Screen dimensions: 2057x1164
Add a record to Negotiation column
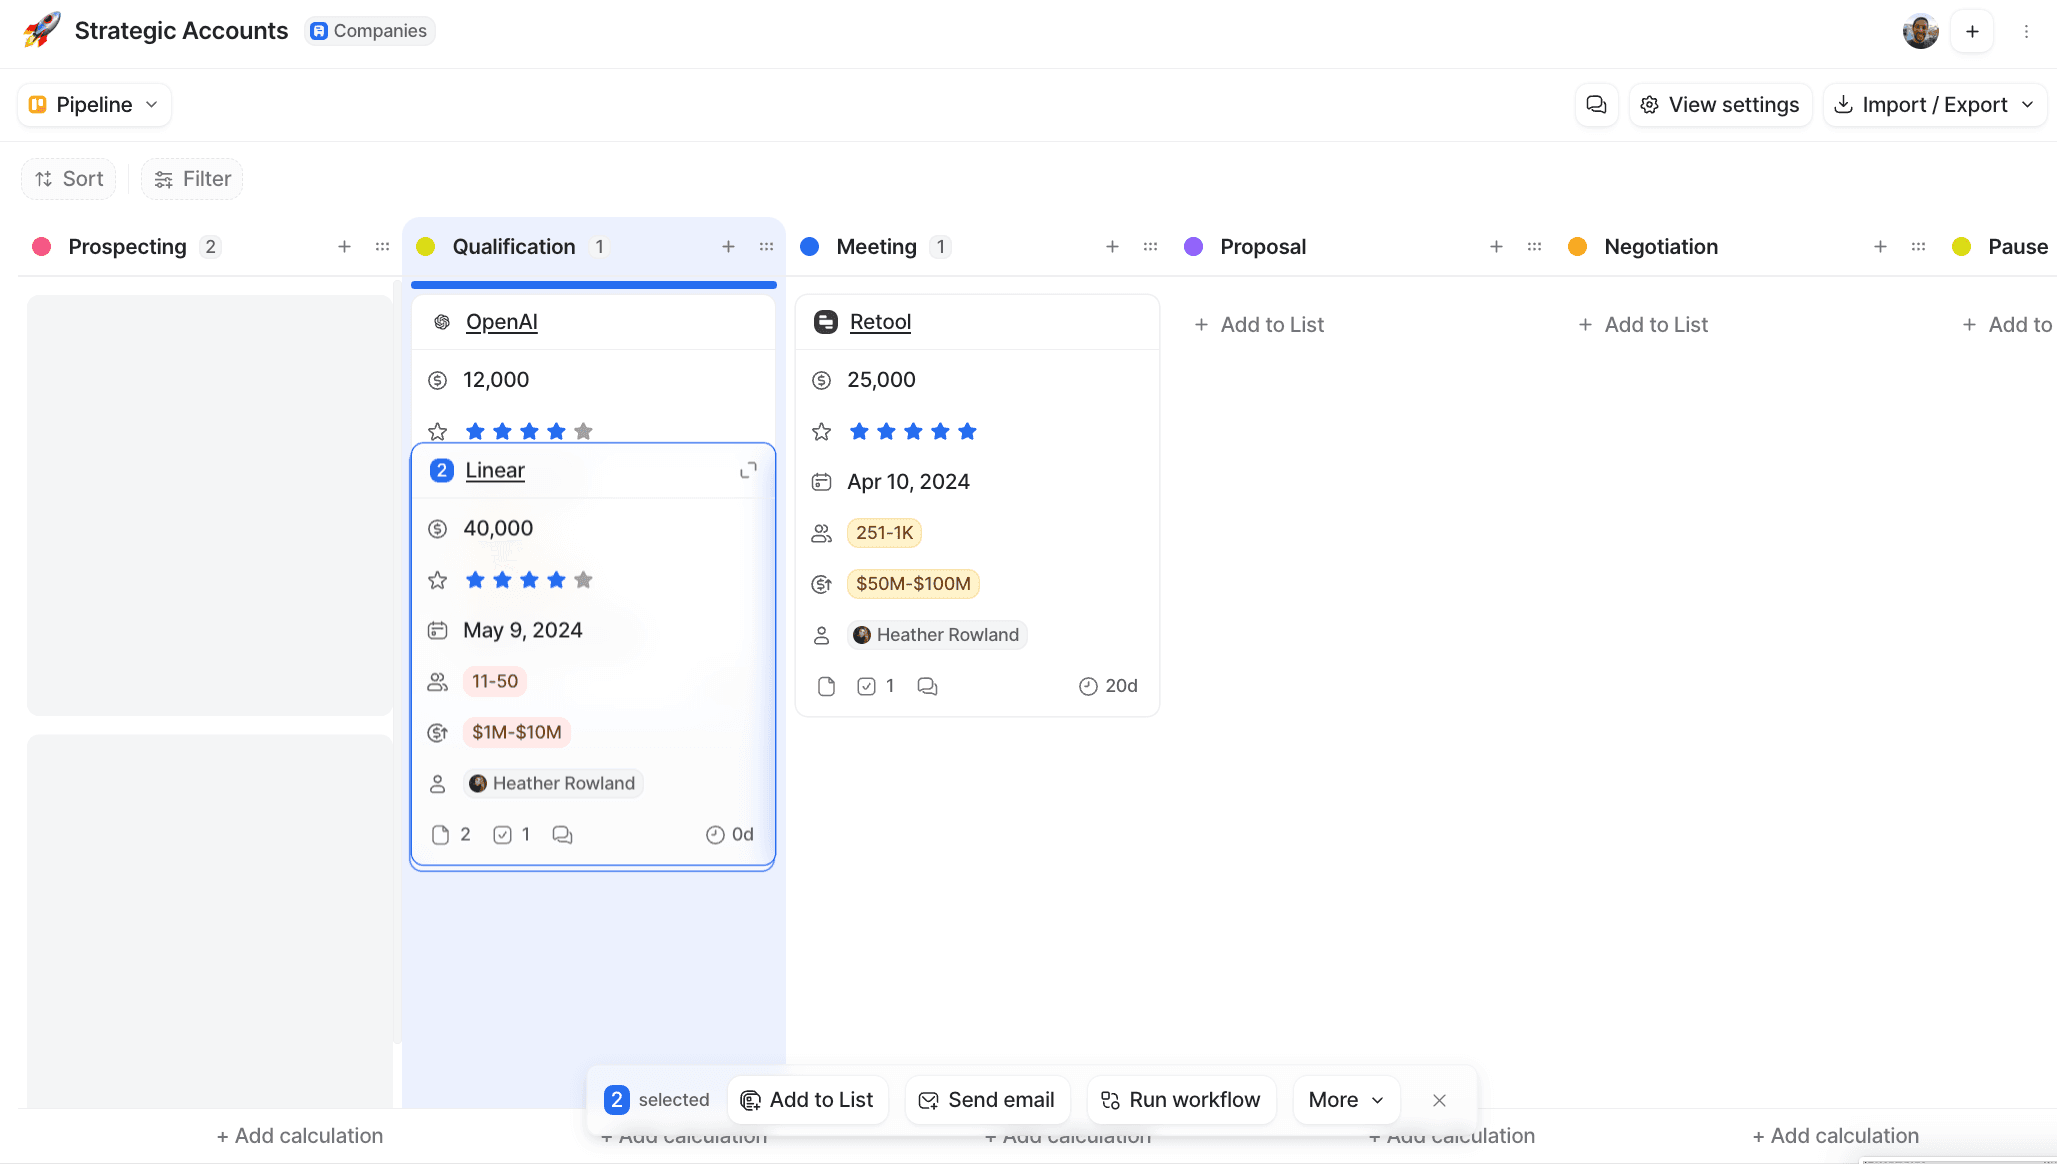pos(1880,247)
